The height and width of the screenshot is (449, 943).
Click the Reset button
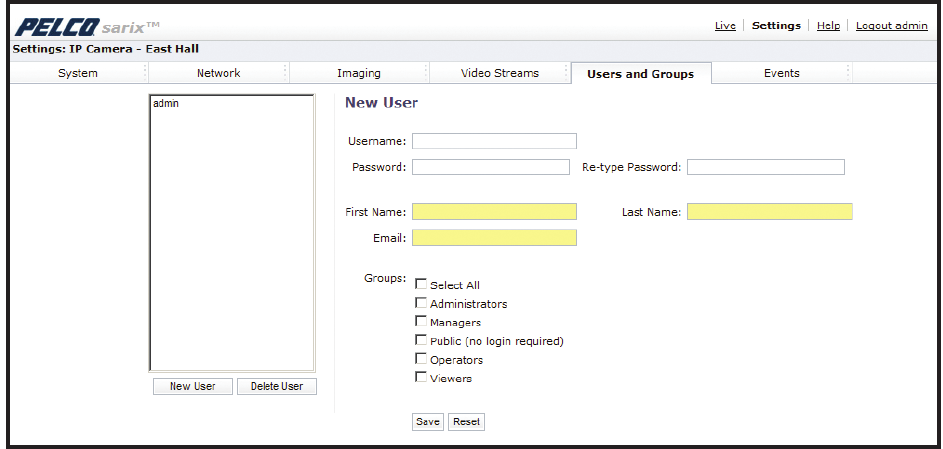pyautogui.click(x=466, y=422)
